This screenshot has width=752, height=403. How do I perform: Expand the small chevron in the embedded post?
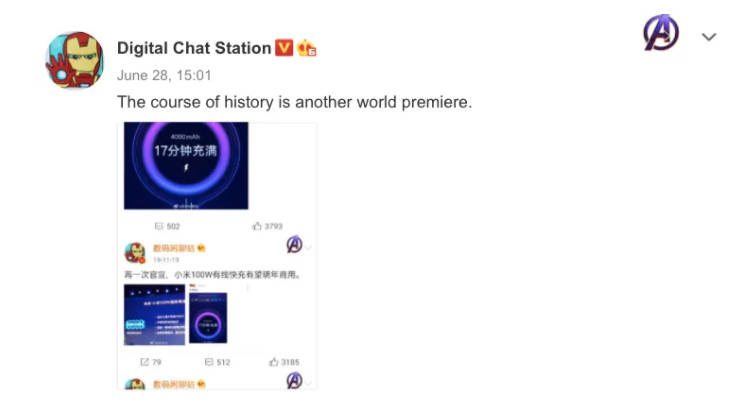309,248
